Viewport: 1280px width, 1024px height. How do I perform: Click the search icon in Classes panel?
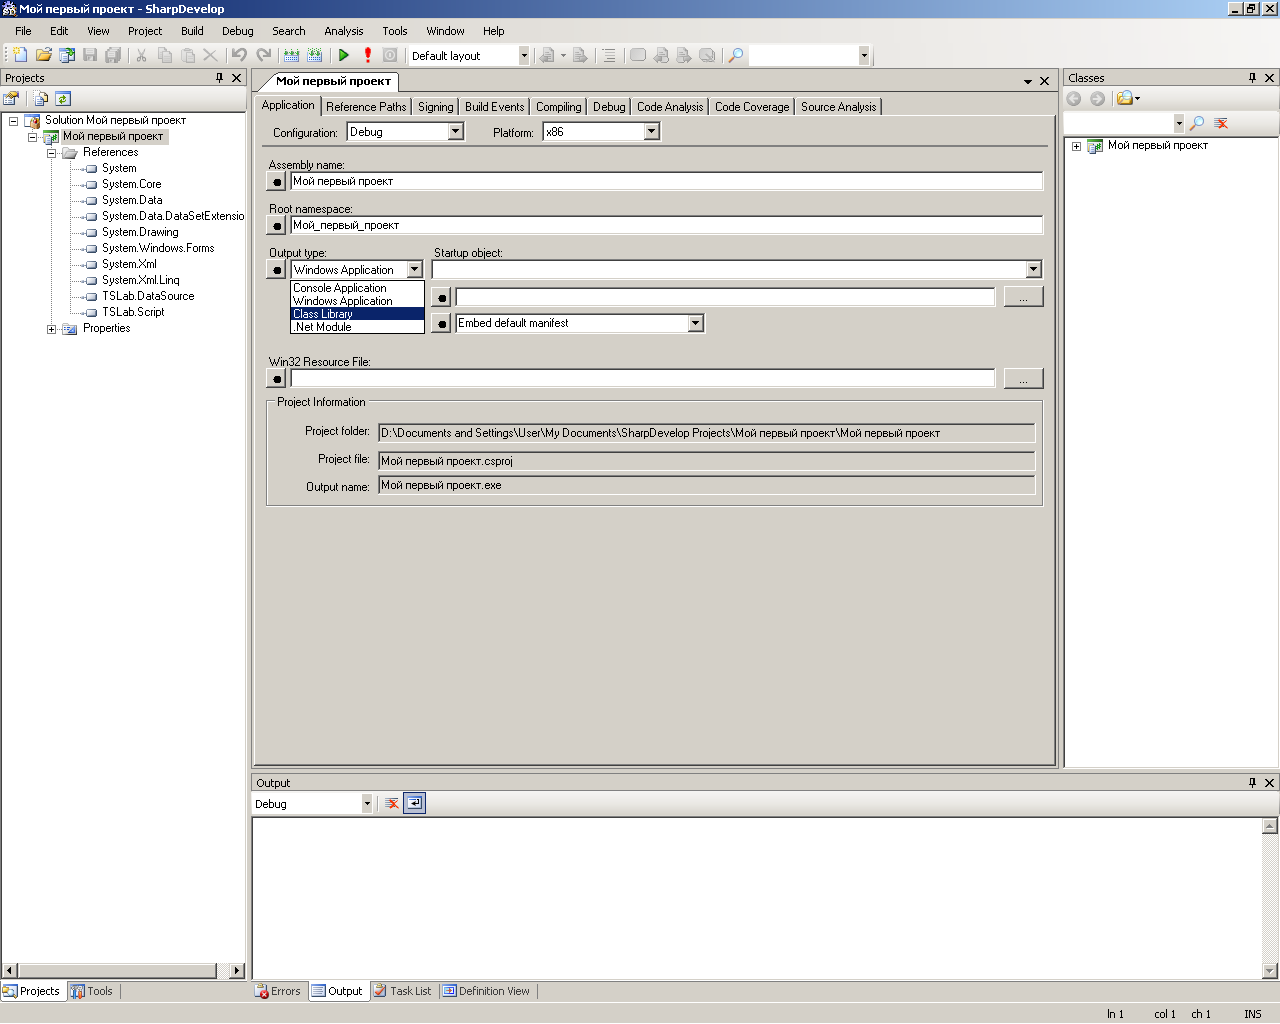click(1197, 123)
